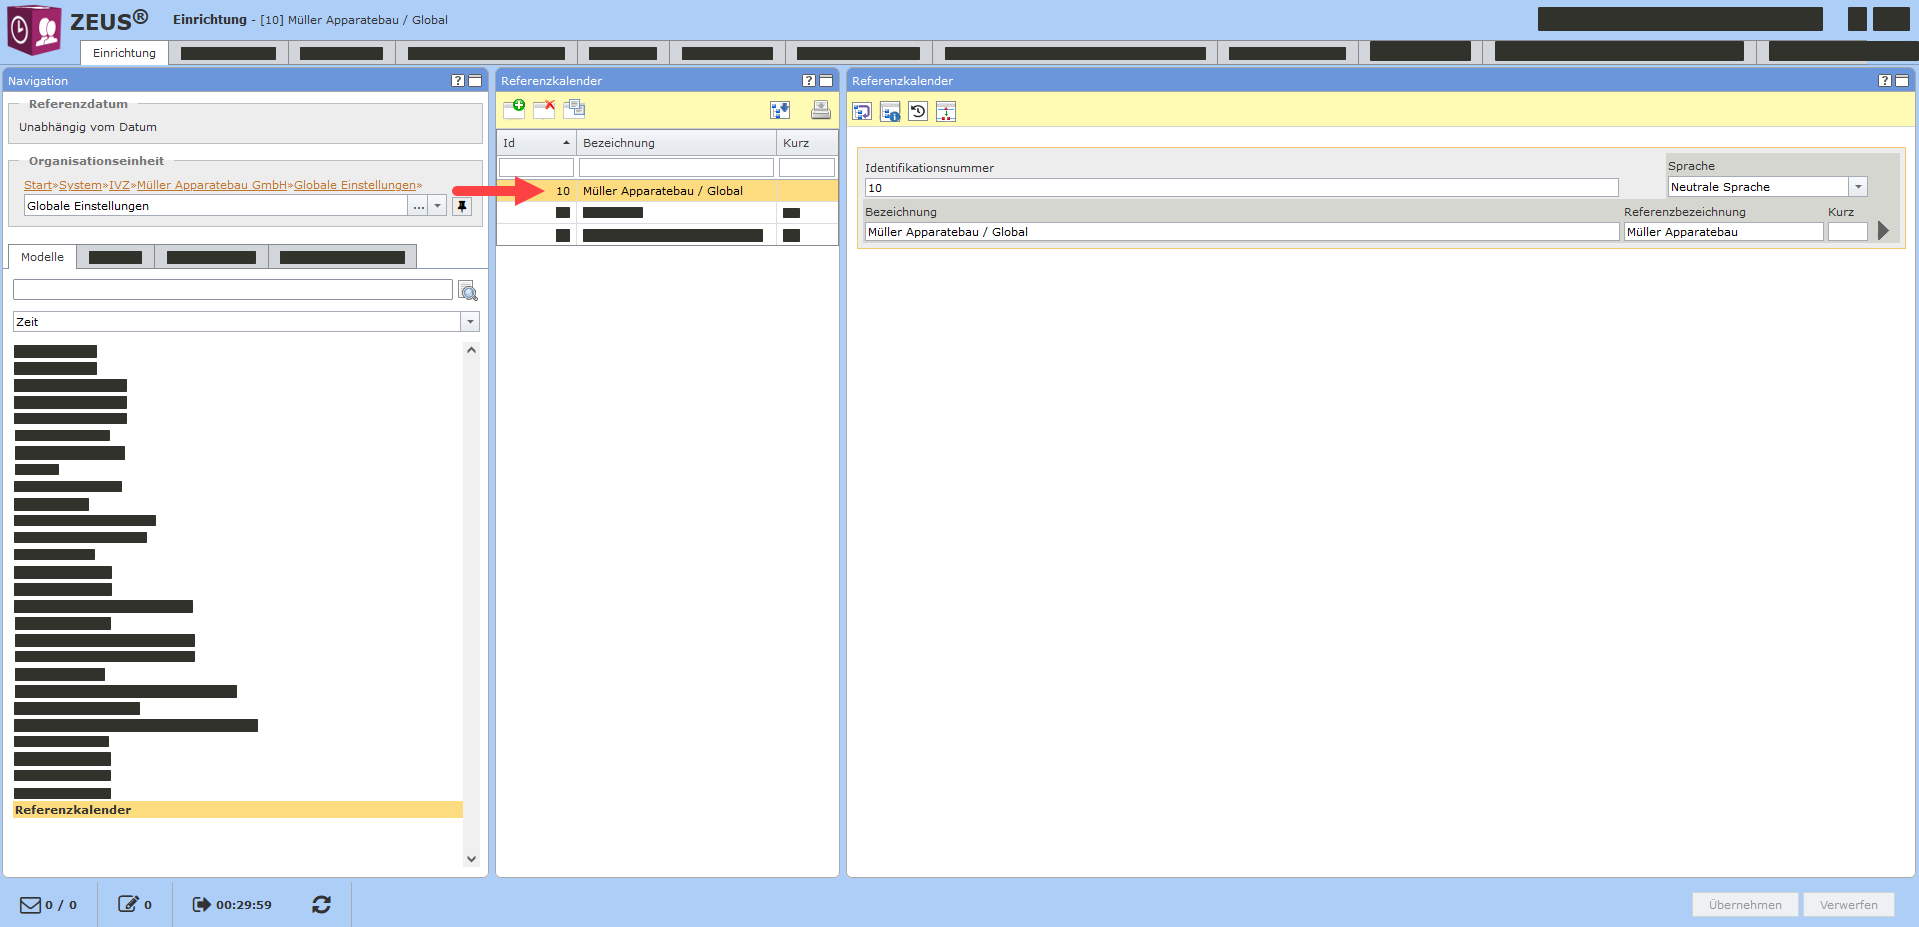The height and width of the screenshot is (927, 1919).
Task: Click the search magnifier icon beside model filter
Action: click(467, 291)
